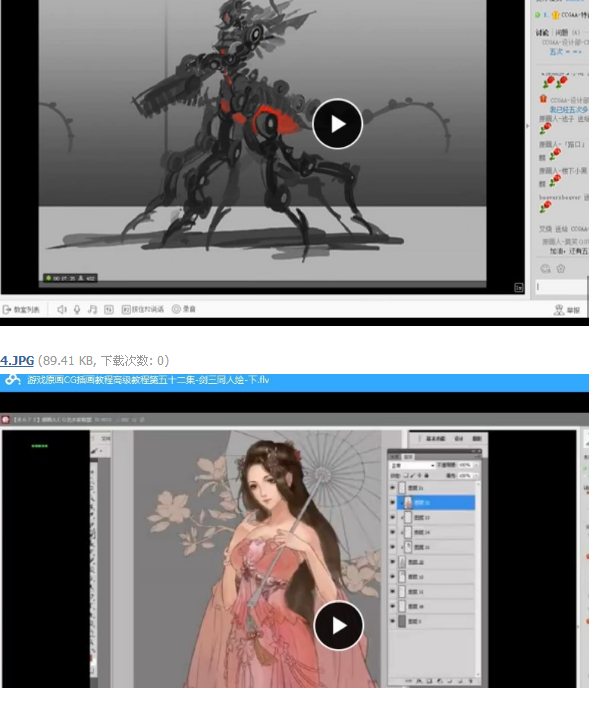The height and width of the screenshot is (711, 589).
Task: Expand the layer opacity value arrow
Action: pyautogui.click(x=476, y=465)
